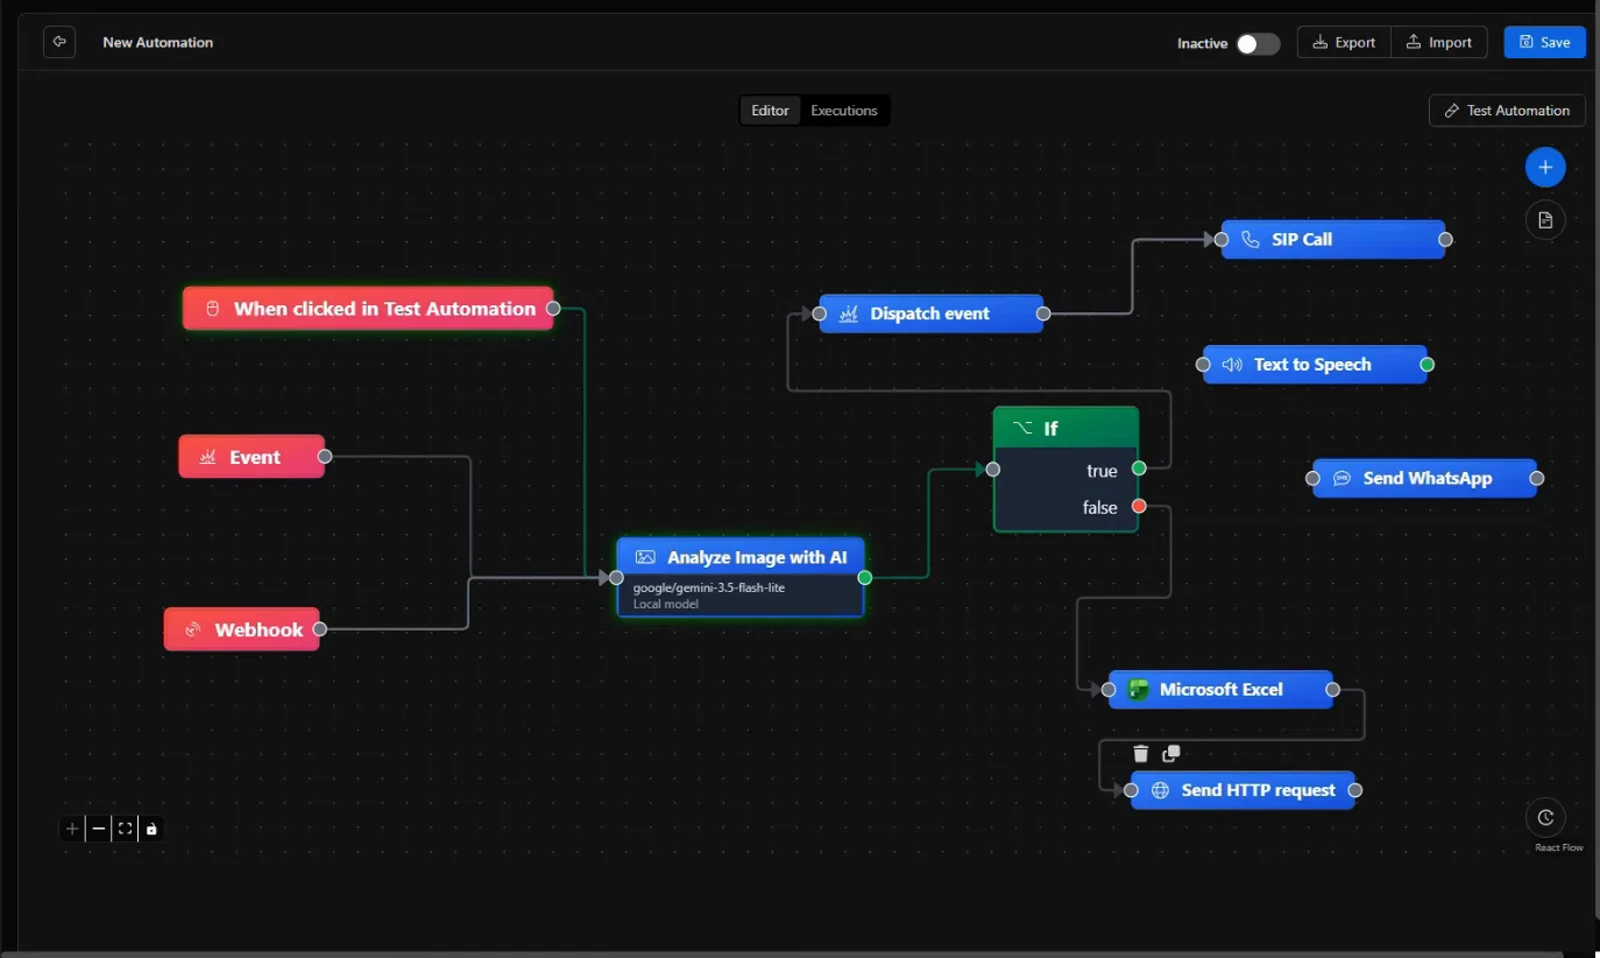Switch to the Editor tab
The height and width of the screenshot is (958, 1600).
click(770, 110)
